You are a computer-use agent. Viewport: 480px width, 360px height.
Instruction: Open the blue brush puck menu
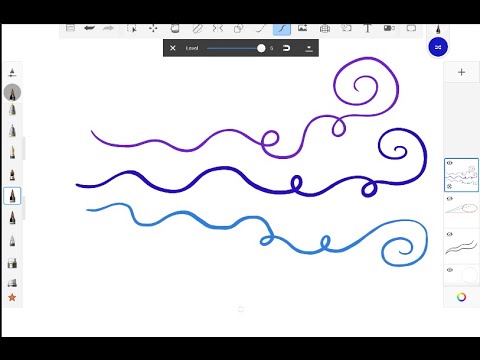pos(438,47)
